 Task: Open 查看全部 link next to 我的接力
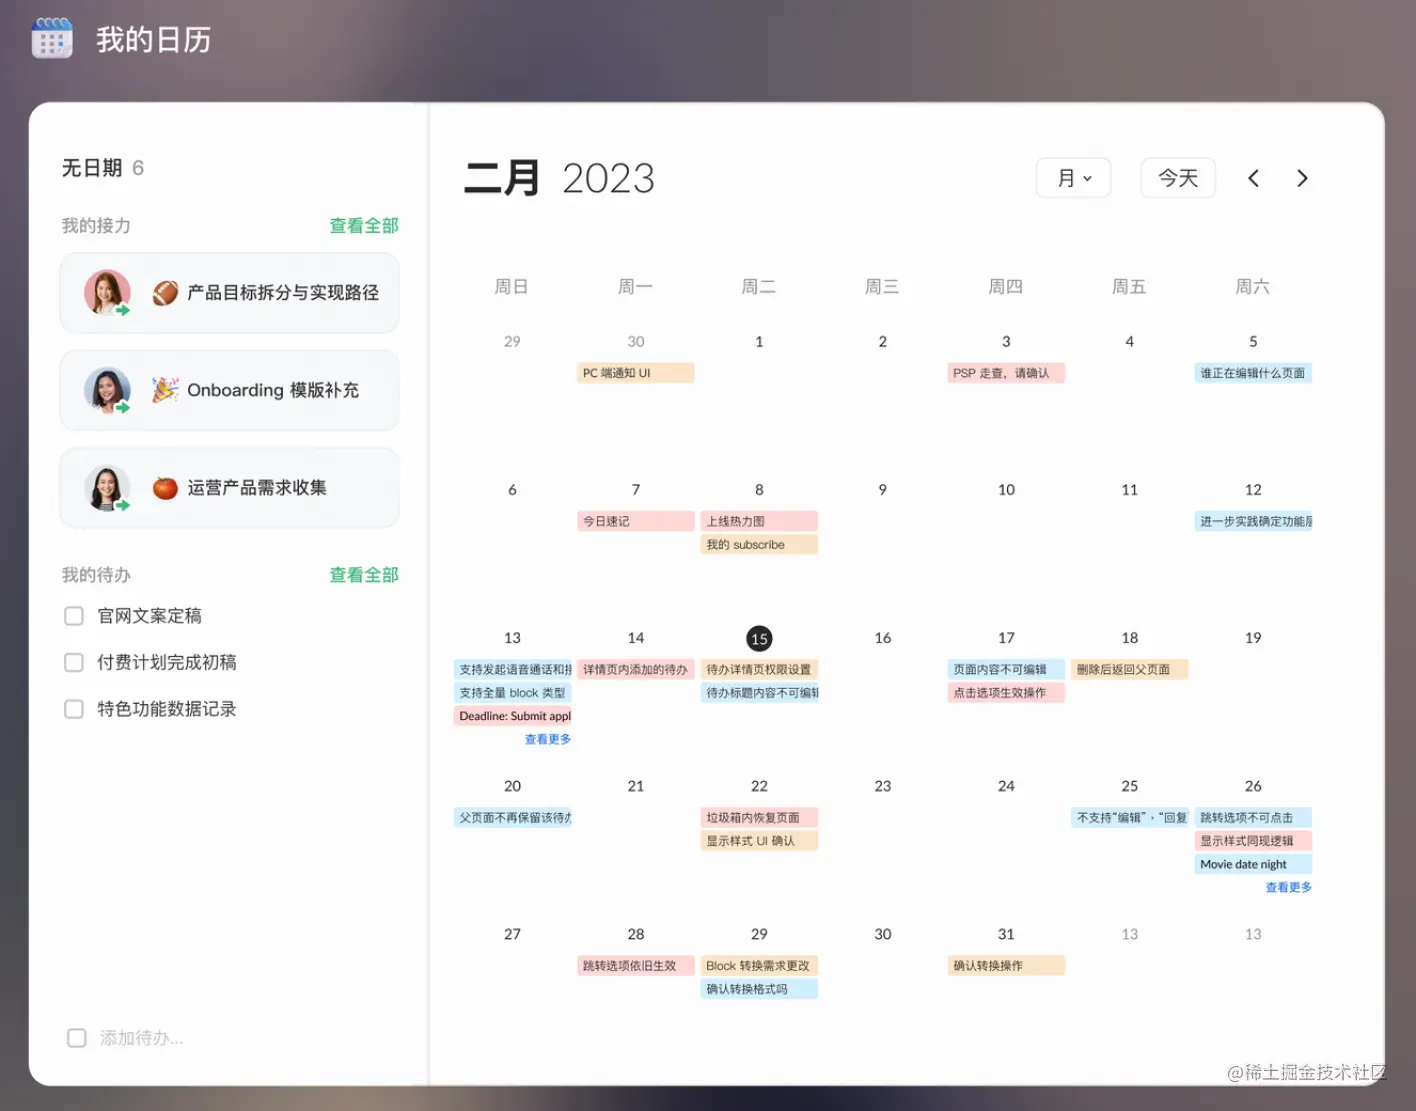(364, 226)
